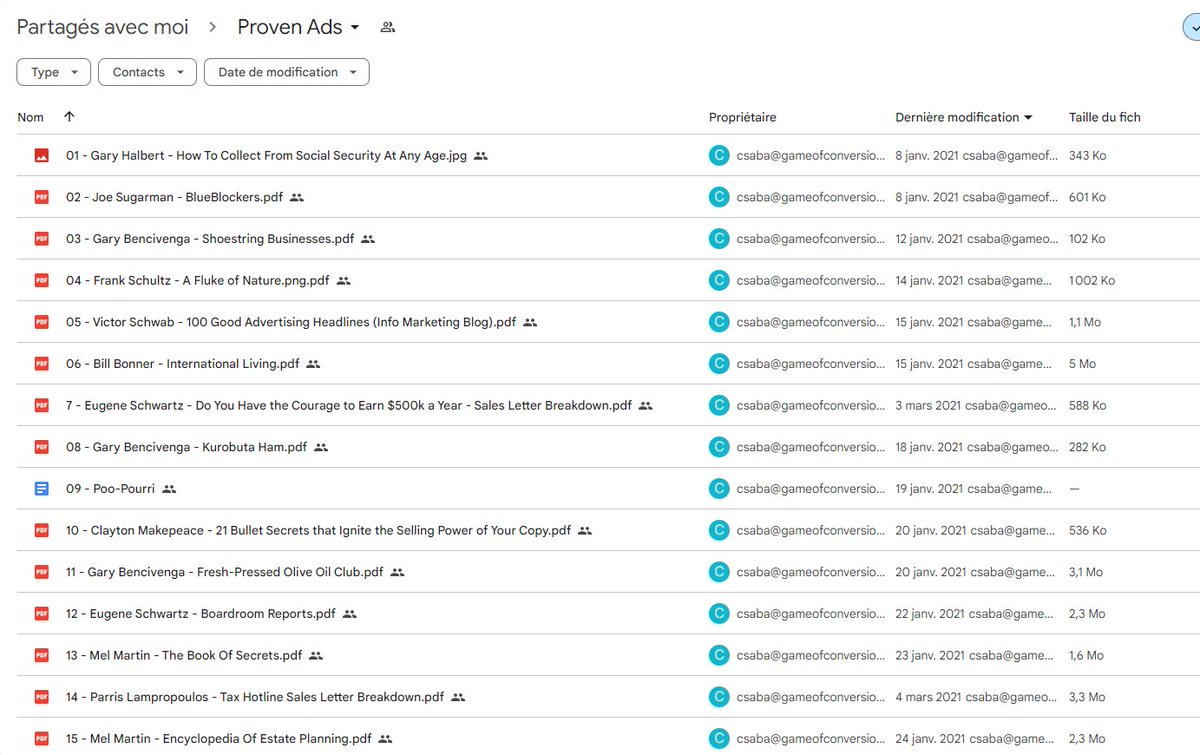Click the 1,6 Mo file size
The width and height of the screenshot is (1200, 755).
tap(1086, 655)
